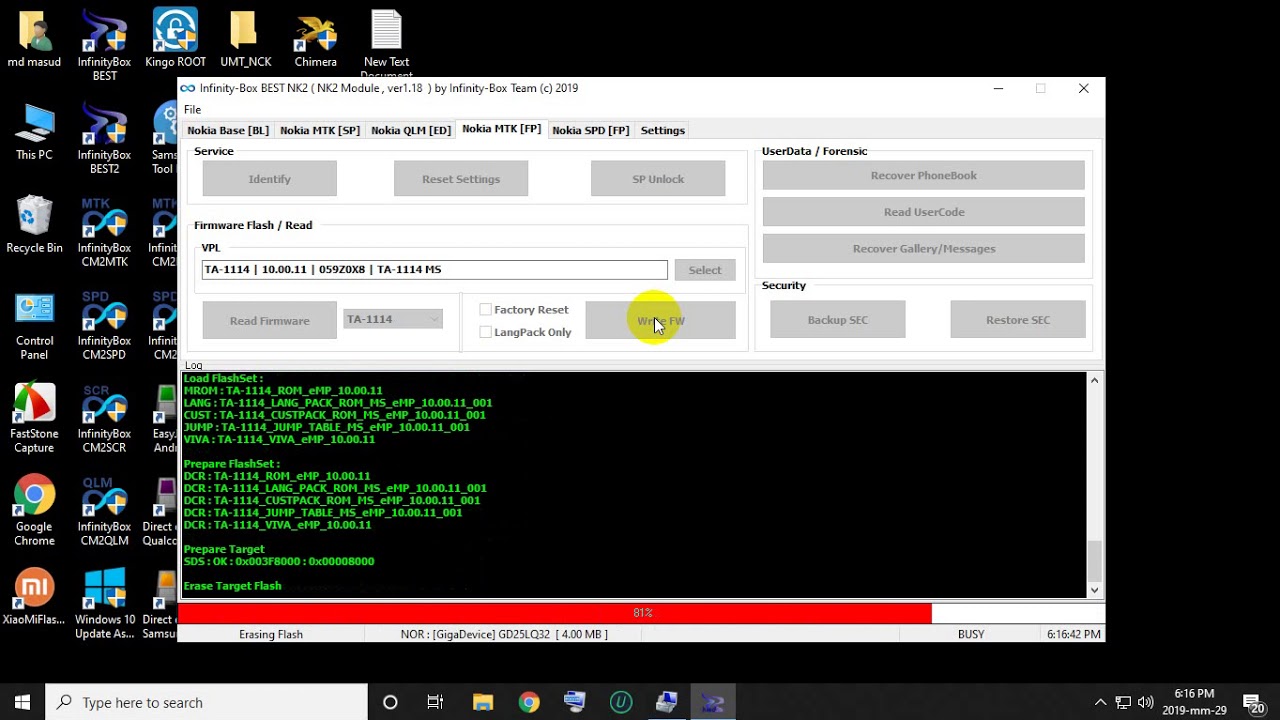Click the Write FW button
Image resolution: width=1280 pixels, height=720 pixels.
[x=660, y=321]
